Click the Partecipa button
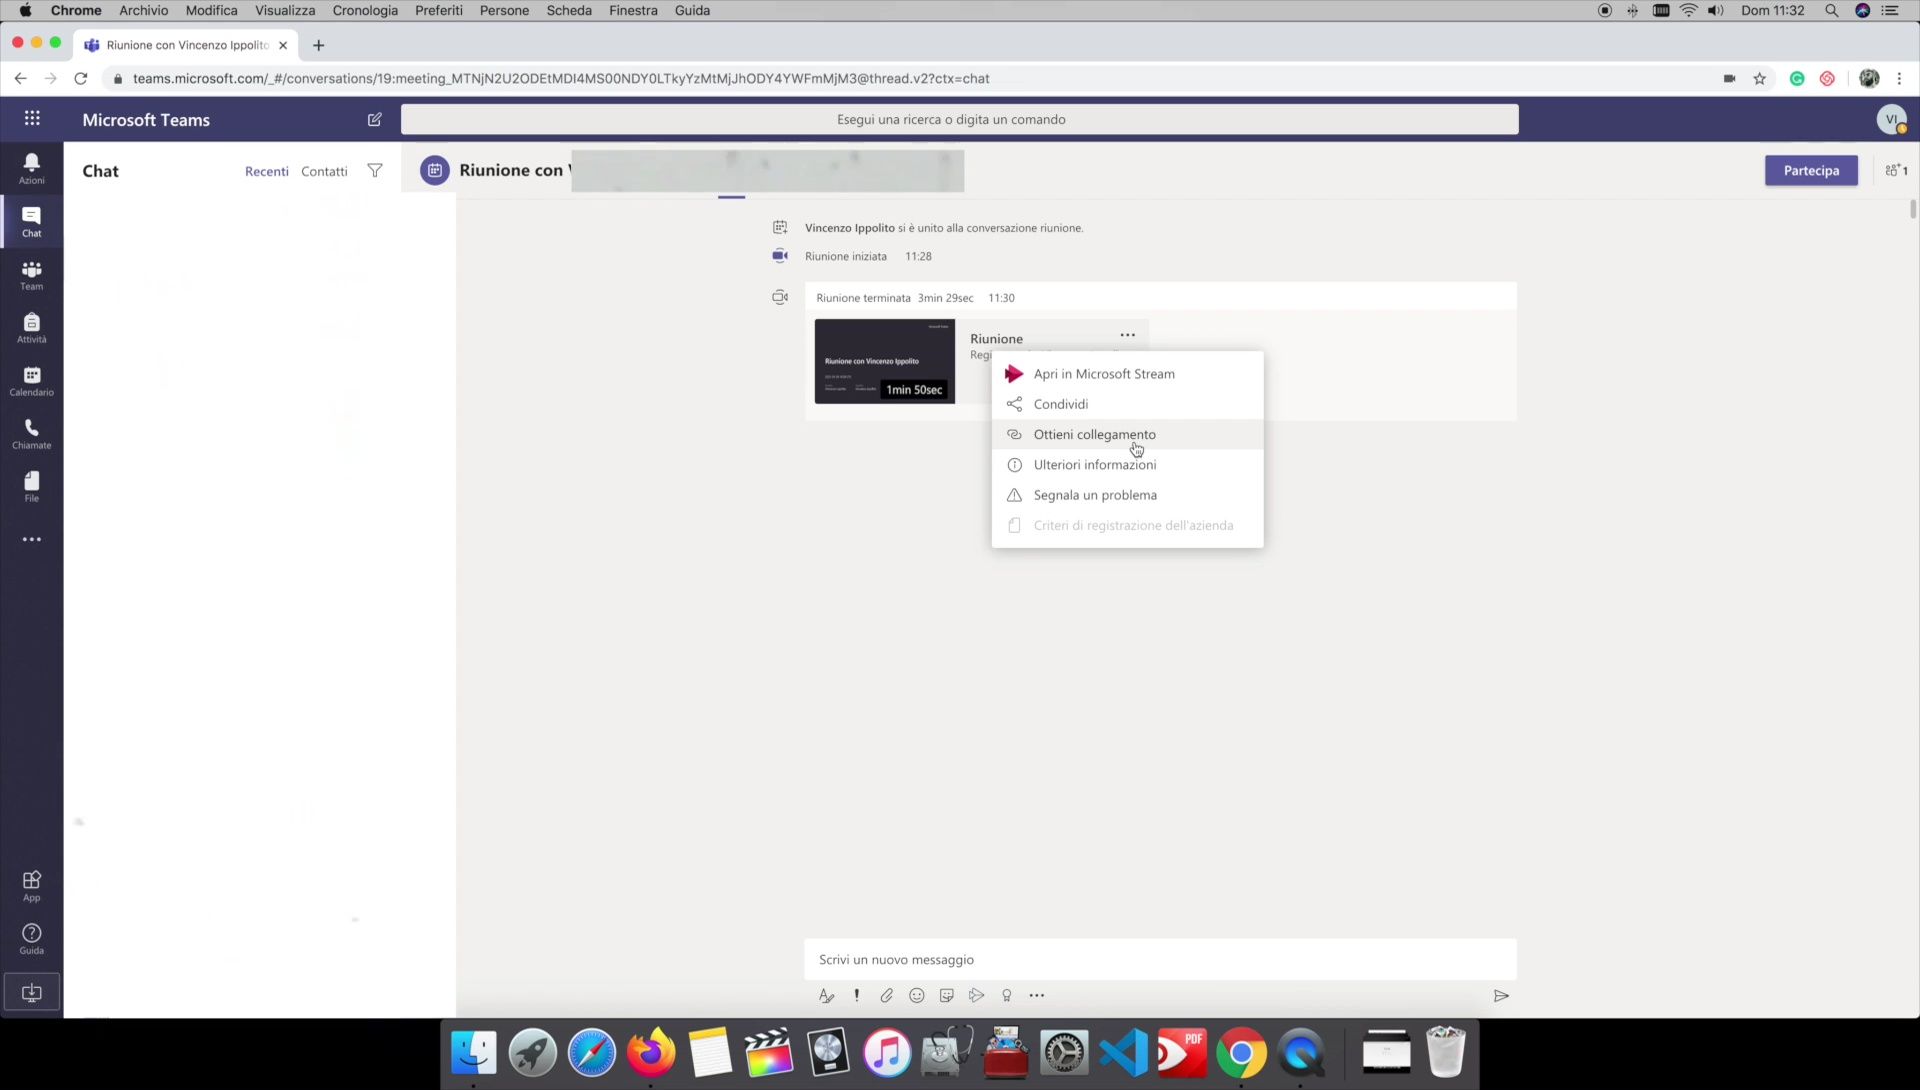Screen dimensions: 1920x1090 tap(1811, 170)
